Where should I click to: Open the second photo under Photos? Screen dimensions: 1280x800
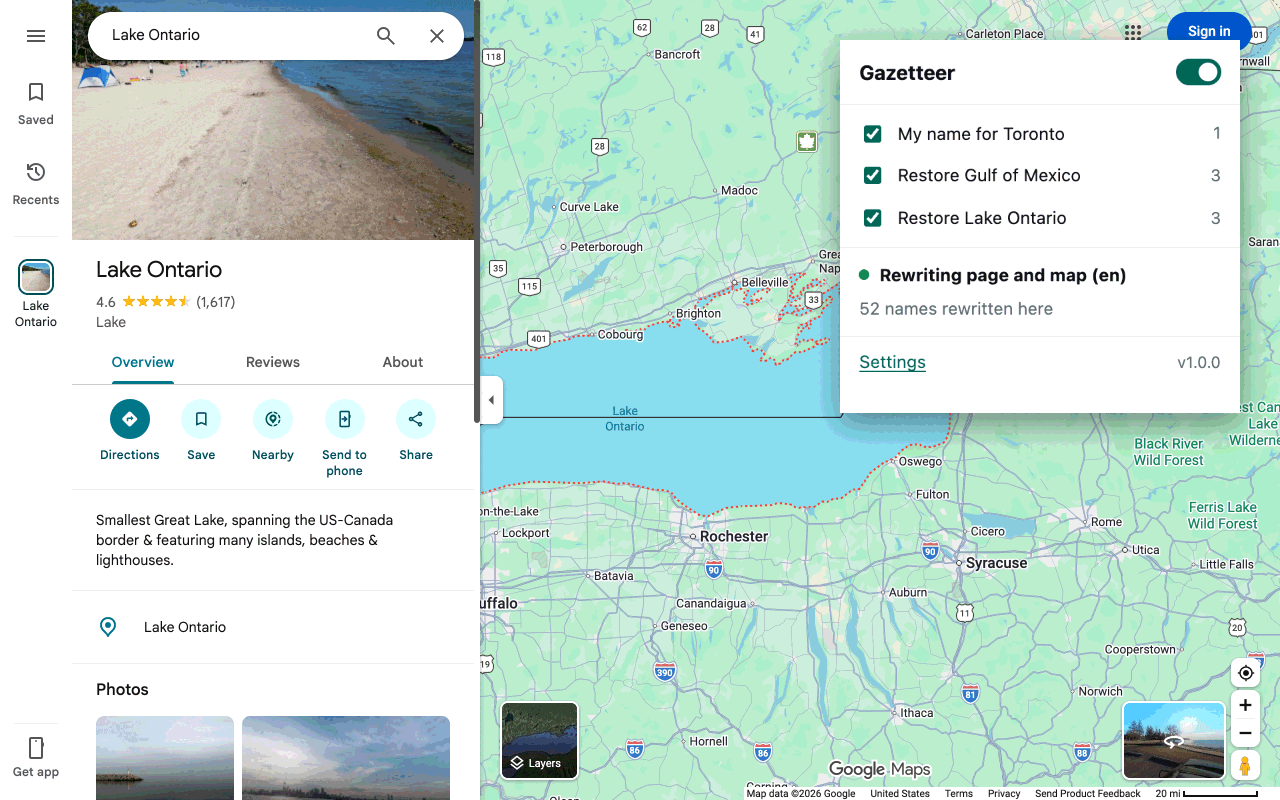pos(346,758)
